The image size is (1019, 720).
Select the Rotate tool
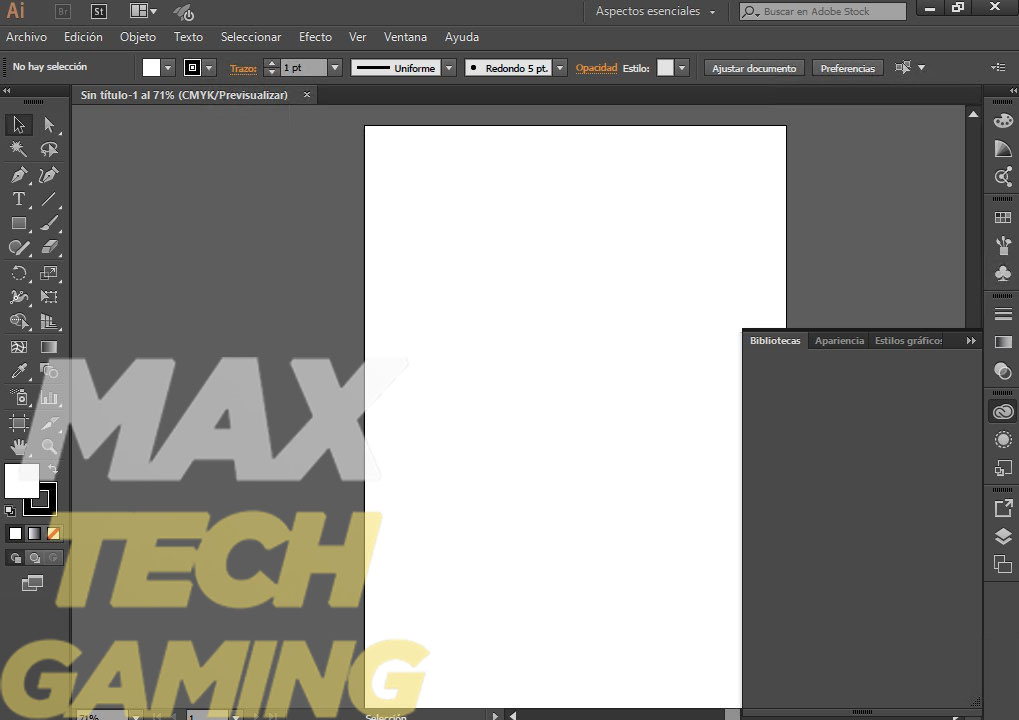pyautogui.click(x=18, y=273)
